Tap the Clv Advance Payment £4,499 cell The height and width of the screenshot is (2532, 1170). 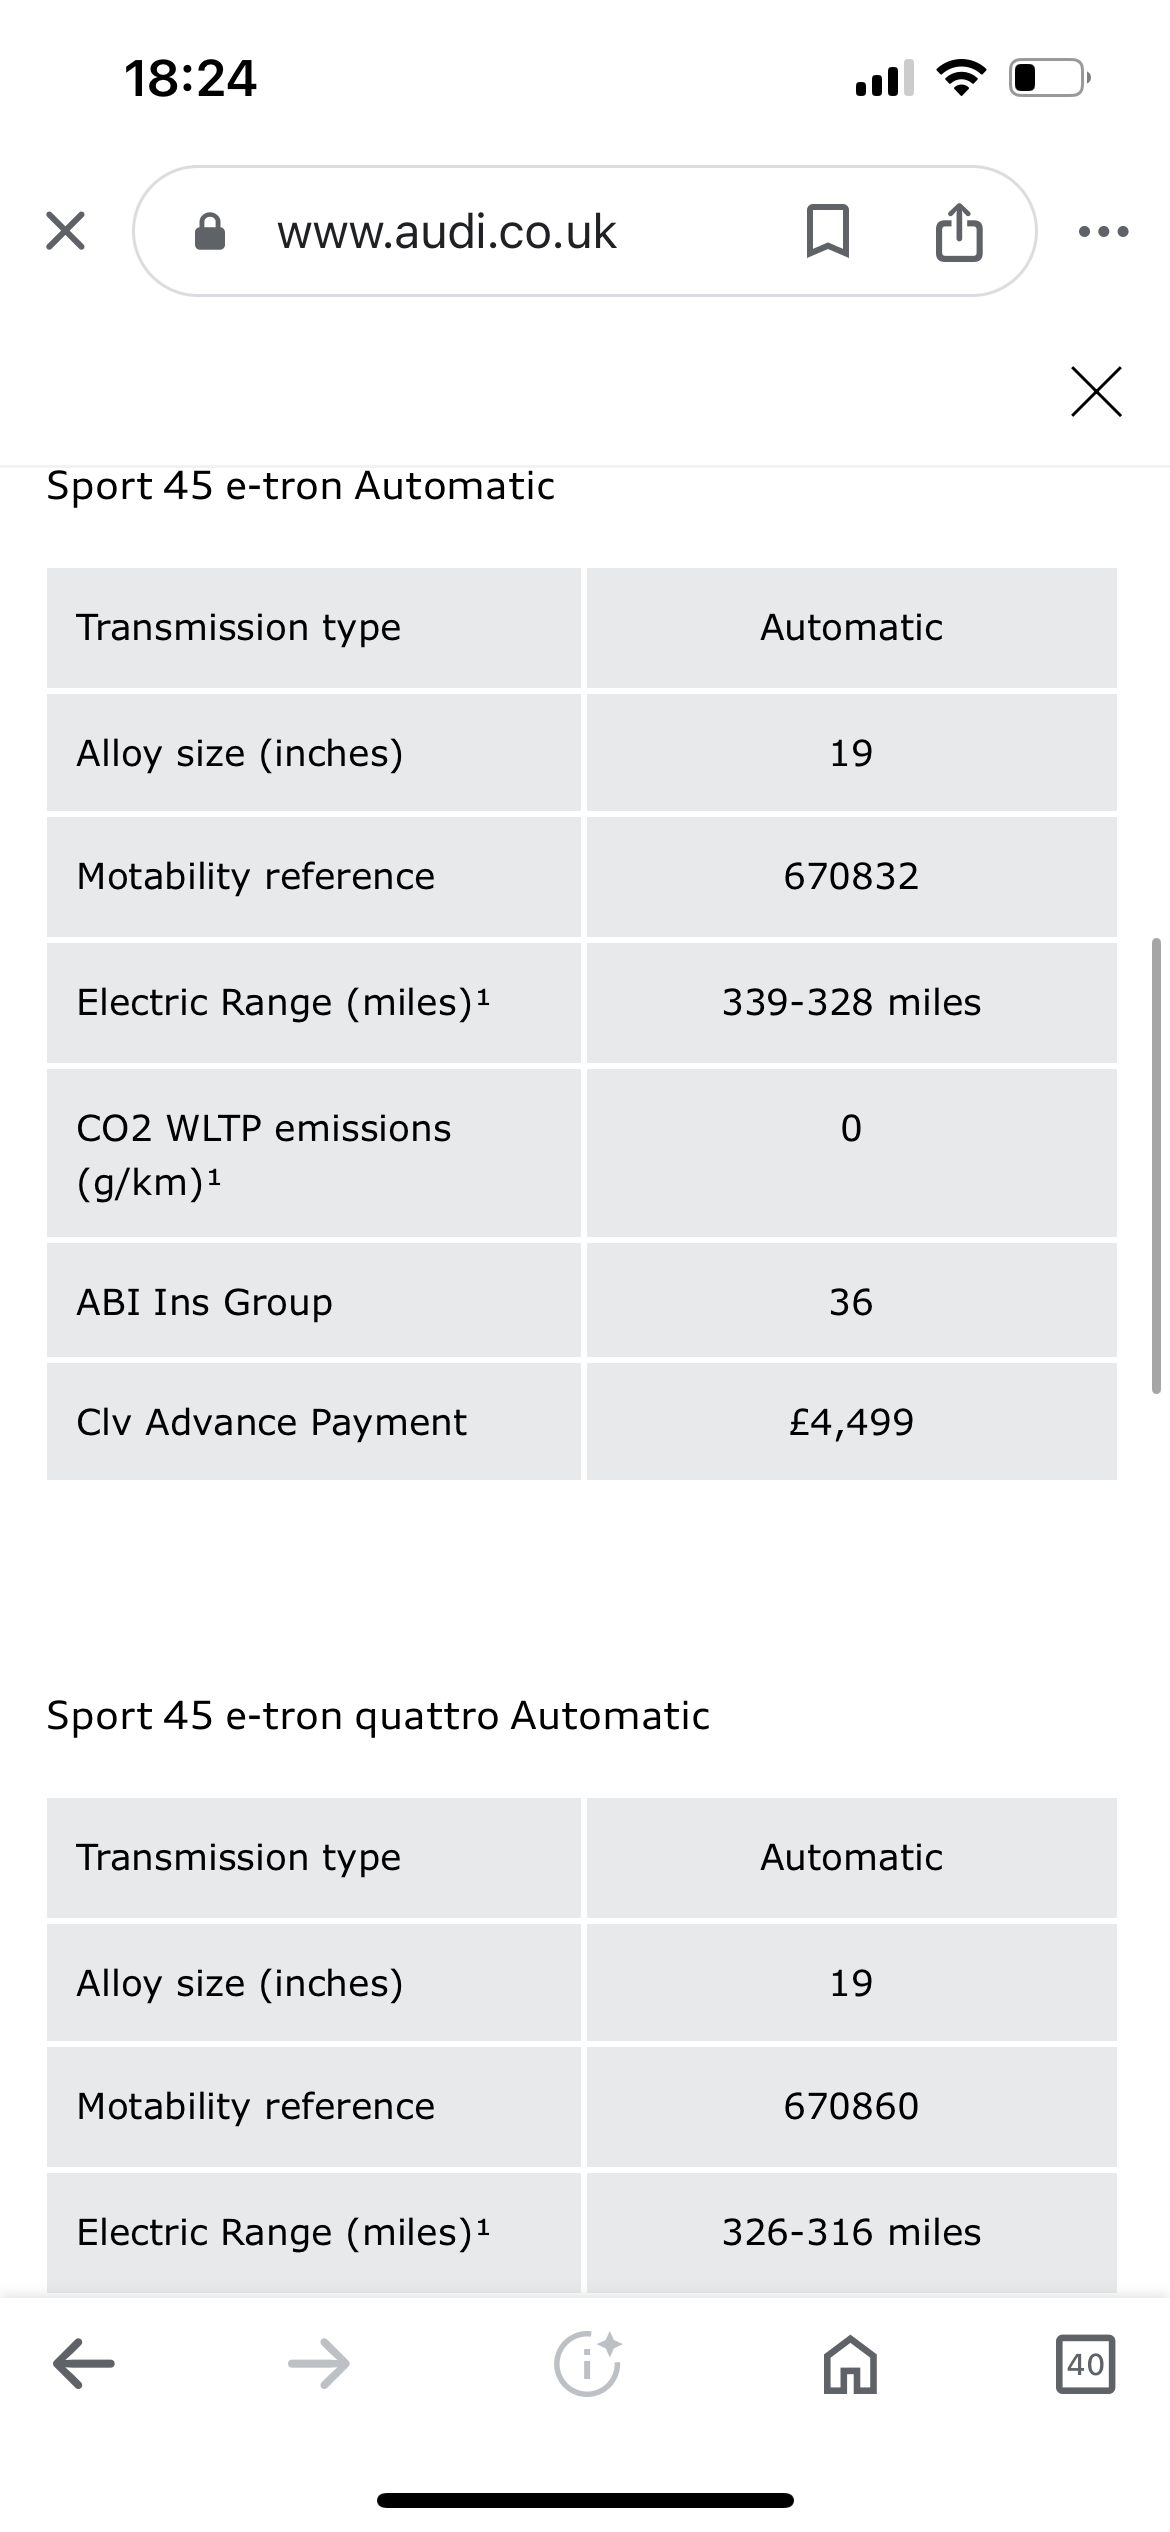coord(851,1422)
